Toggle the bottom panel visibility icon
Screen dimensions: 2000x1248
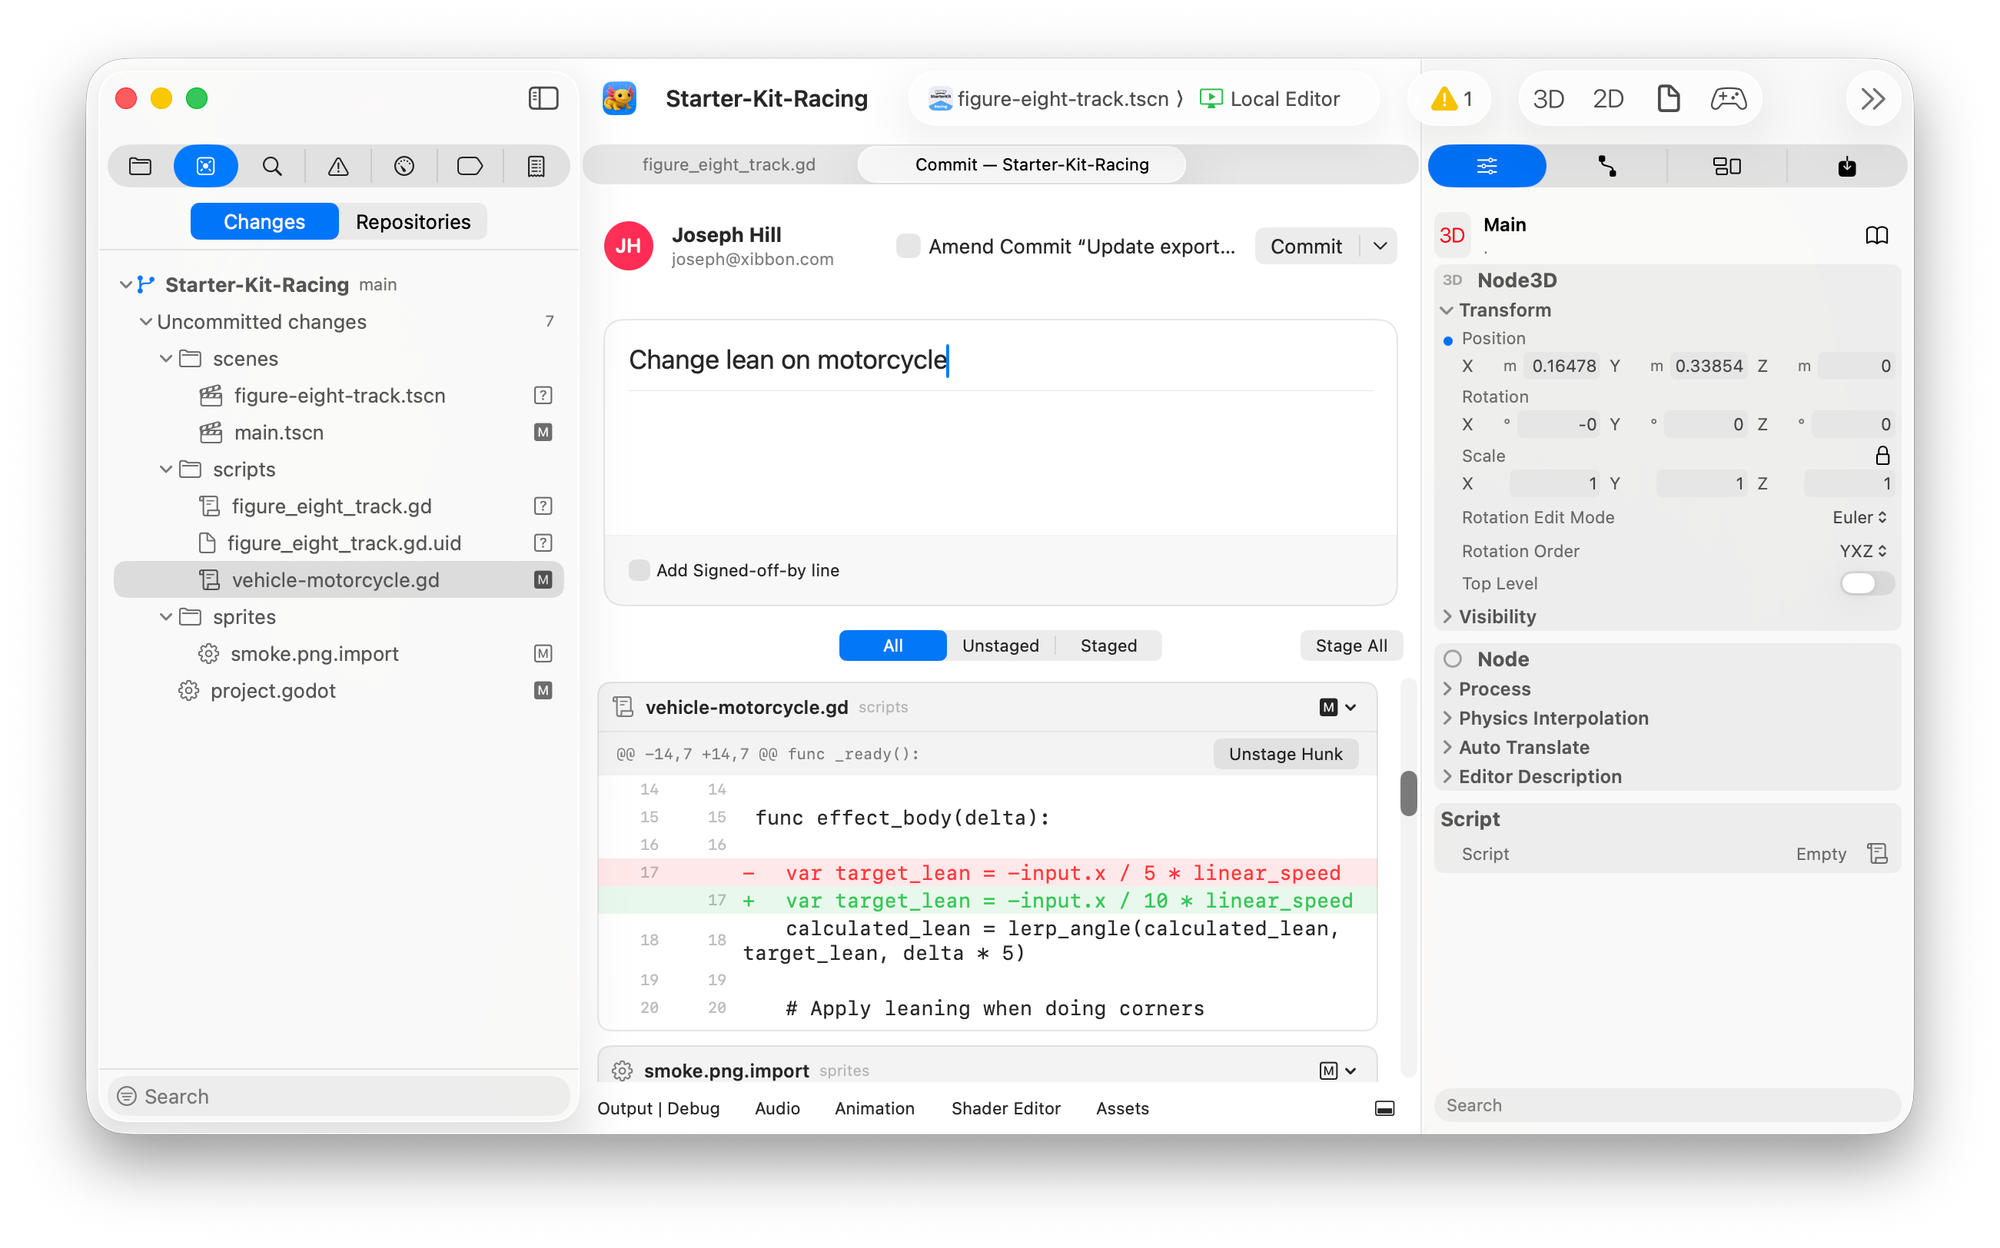click(1385, 1108)
